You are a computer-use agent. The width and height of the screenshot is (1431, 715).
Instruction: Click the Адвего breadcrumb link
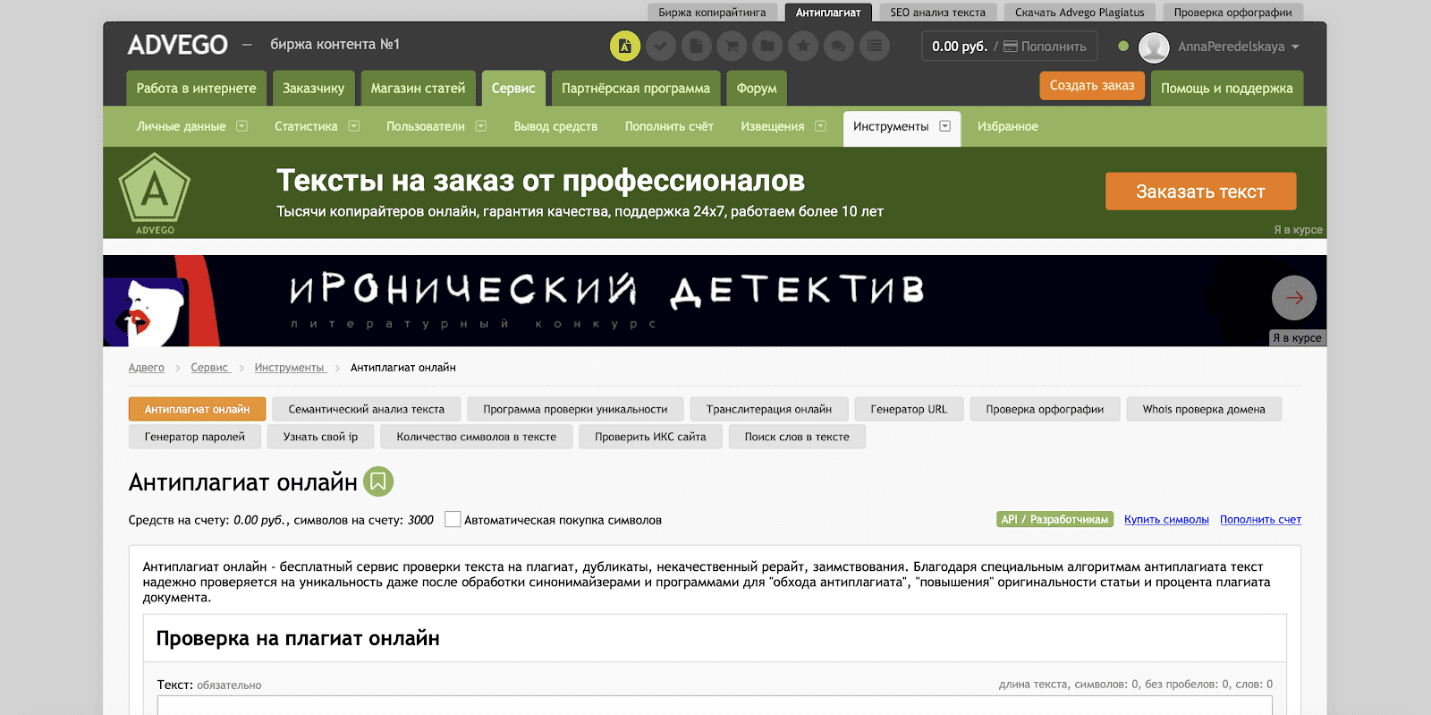pos(146,368)
